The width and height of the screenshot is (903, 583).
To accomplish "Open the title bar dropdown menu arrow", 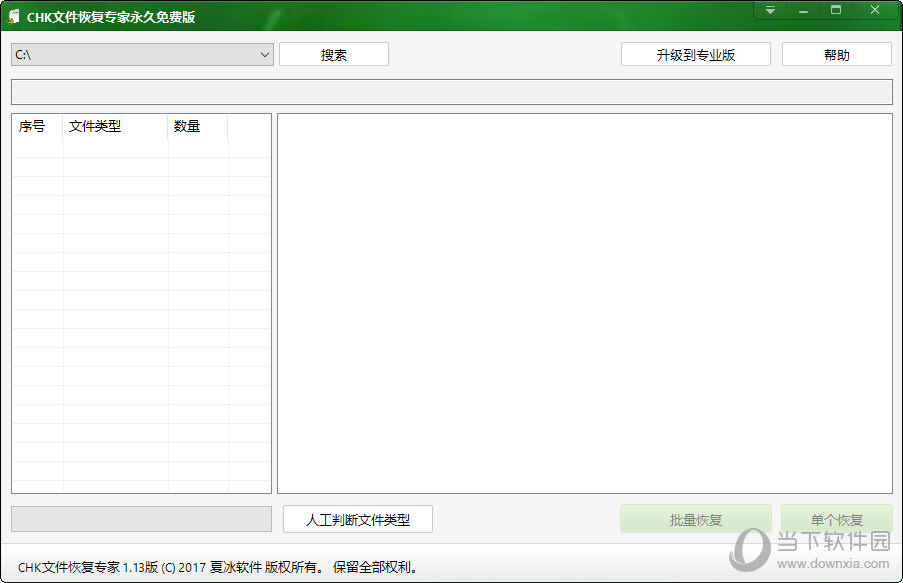I will (770, 10).
